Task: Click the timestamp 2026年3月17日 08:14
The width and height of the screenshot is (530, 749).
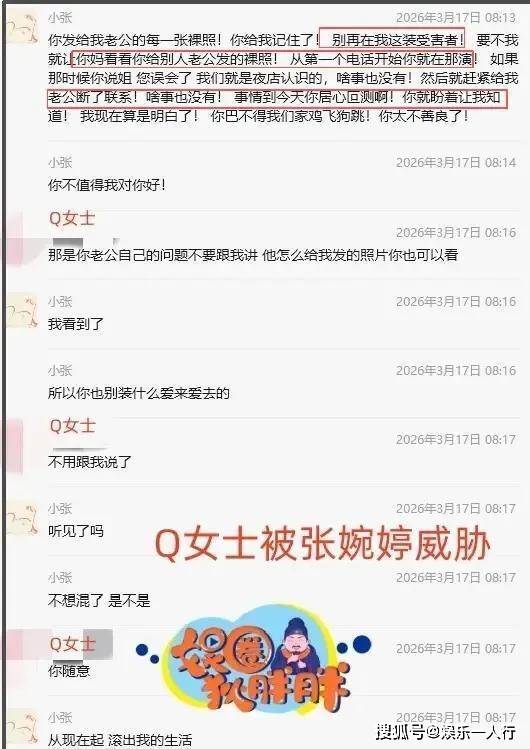Action: [x=456, y=162]
